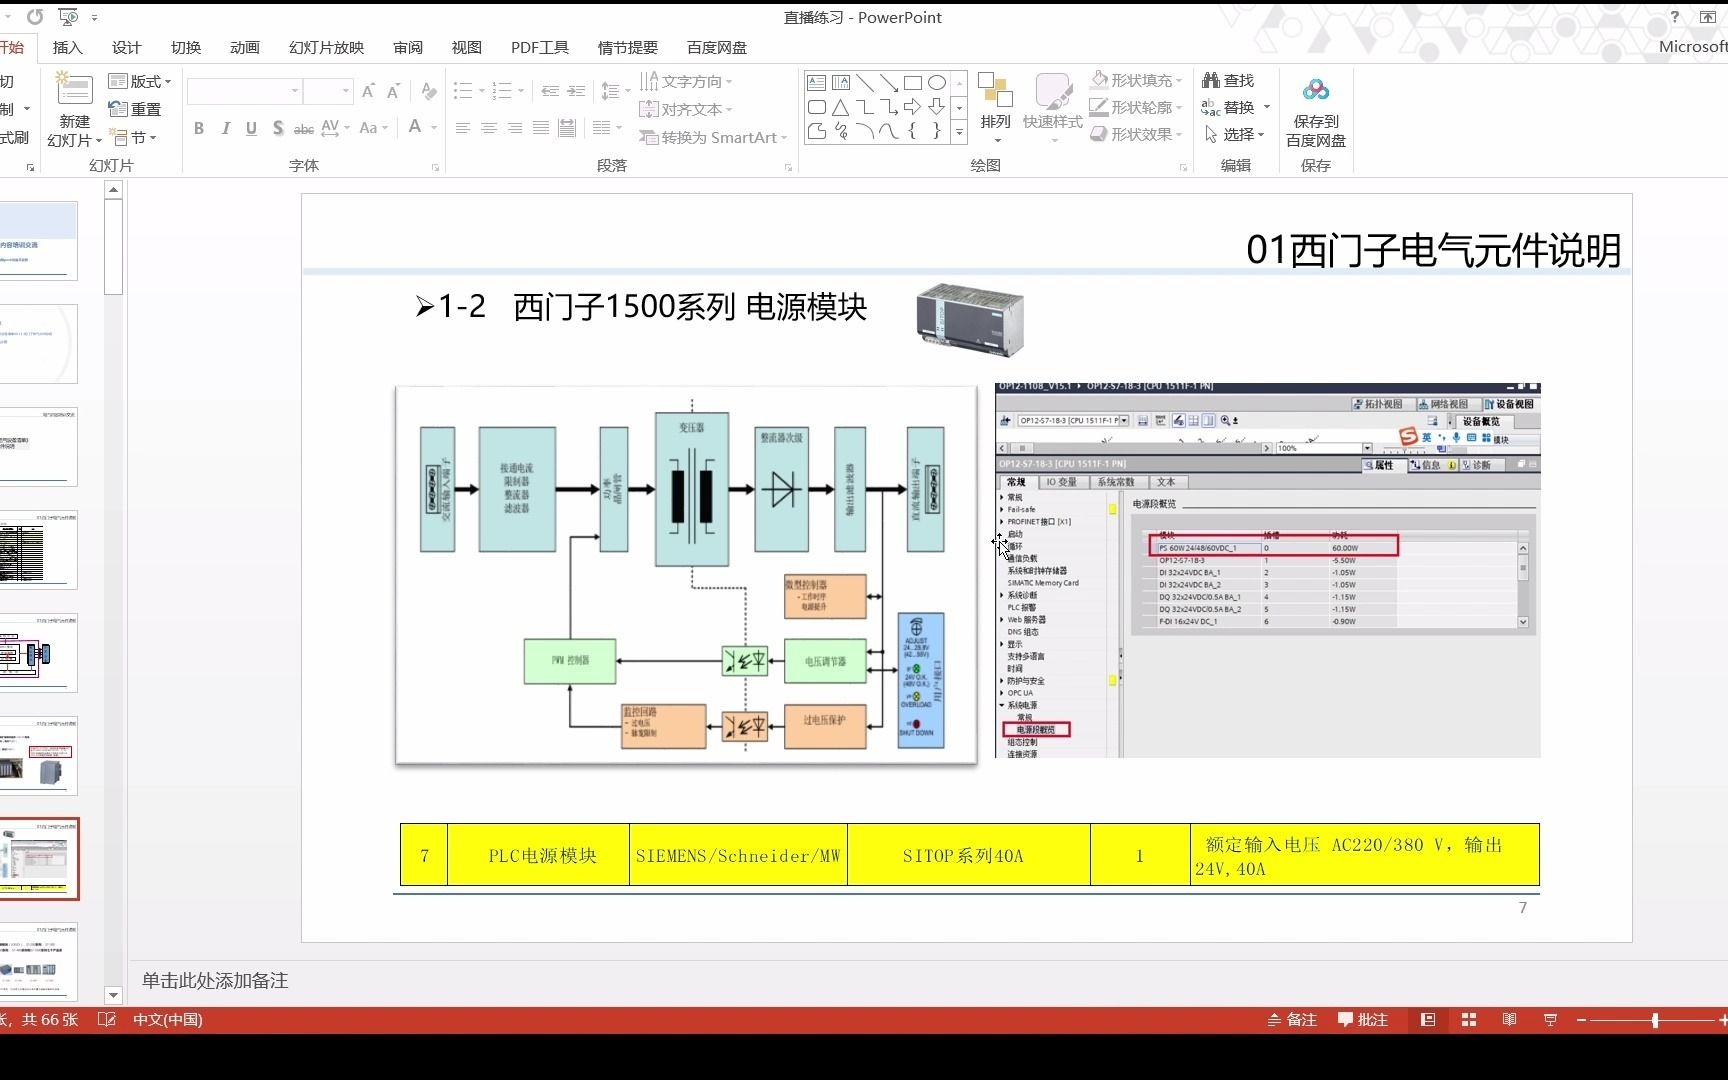The width and height of the screenshot is (1728, 1080).
Task: Open the font size dropdown
Action: tap(347, 91)
